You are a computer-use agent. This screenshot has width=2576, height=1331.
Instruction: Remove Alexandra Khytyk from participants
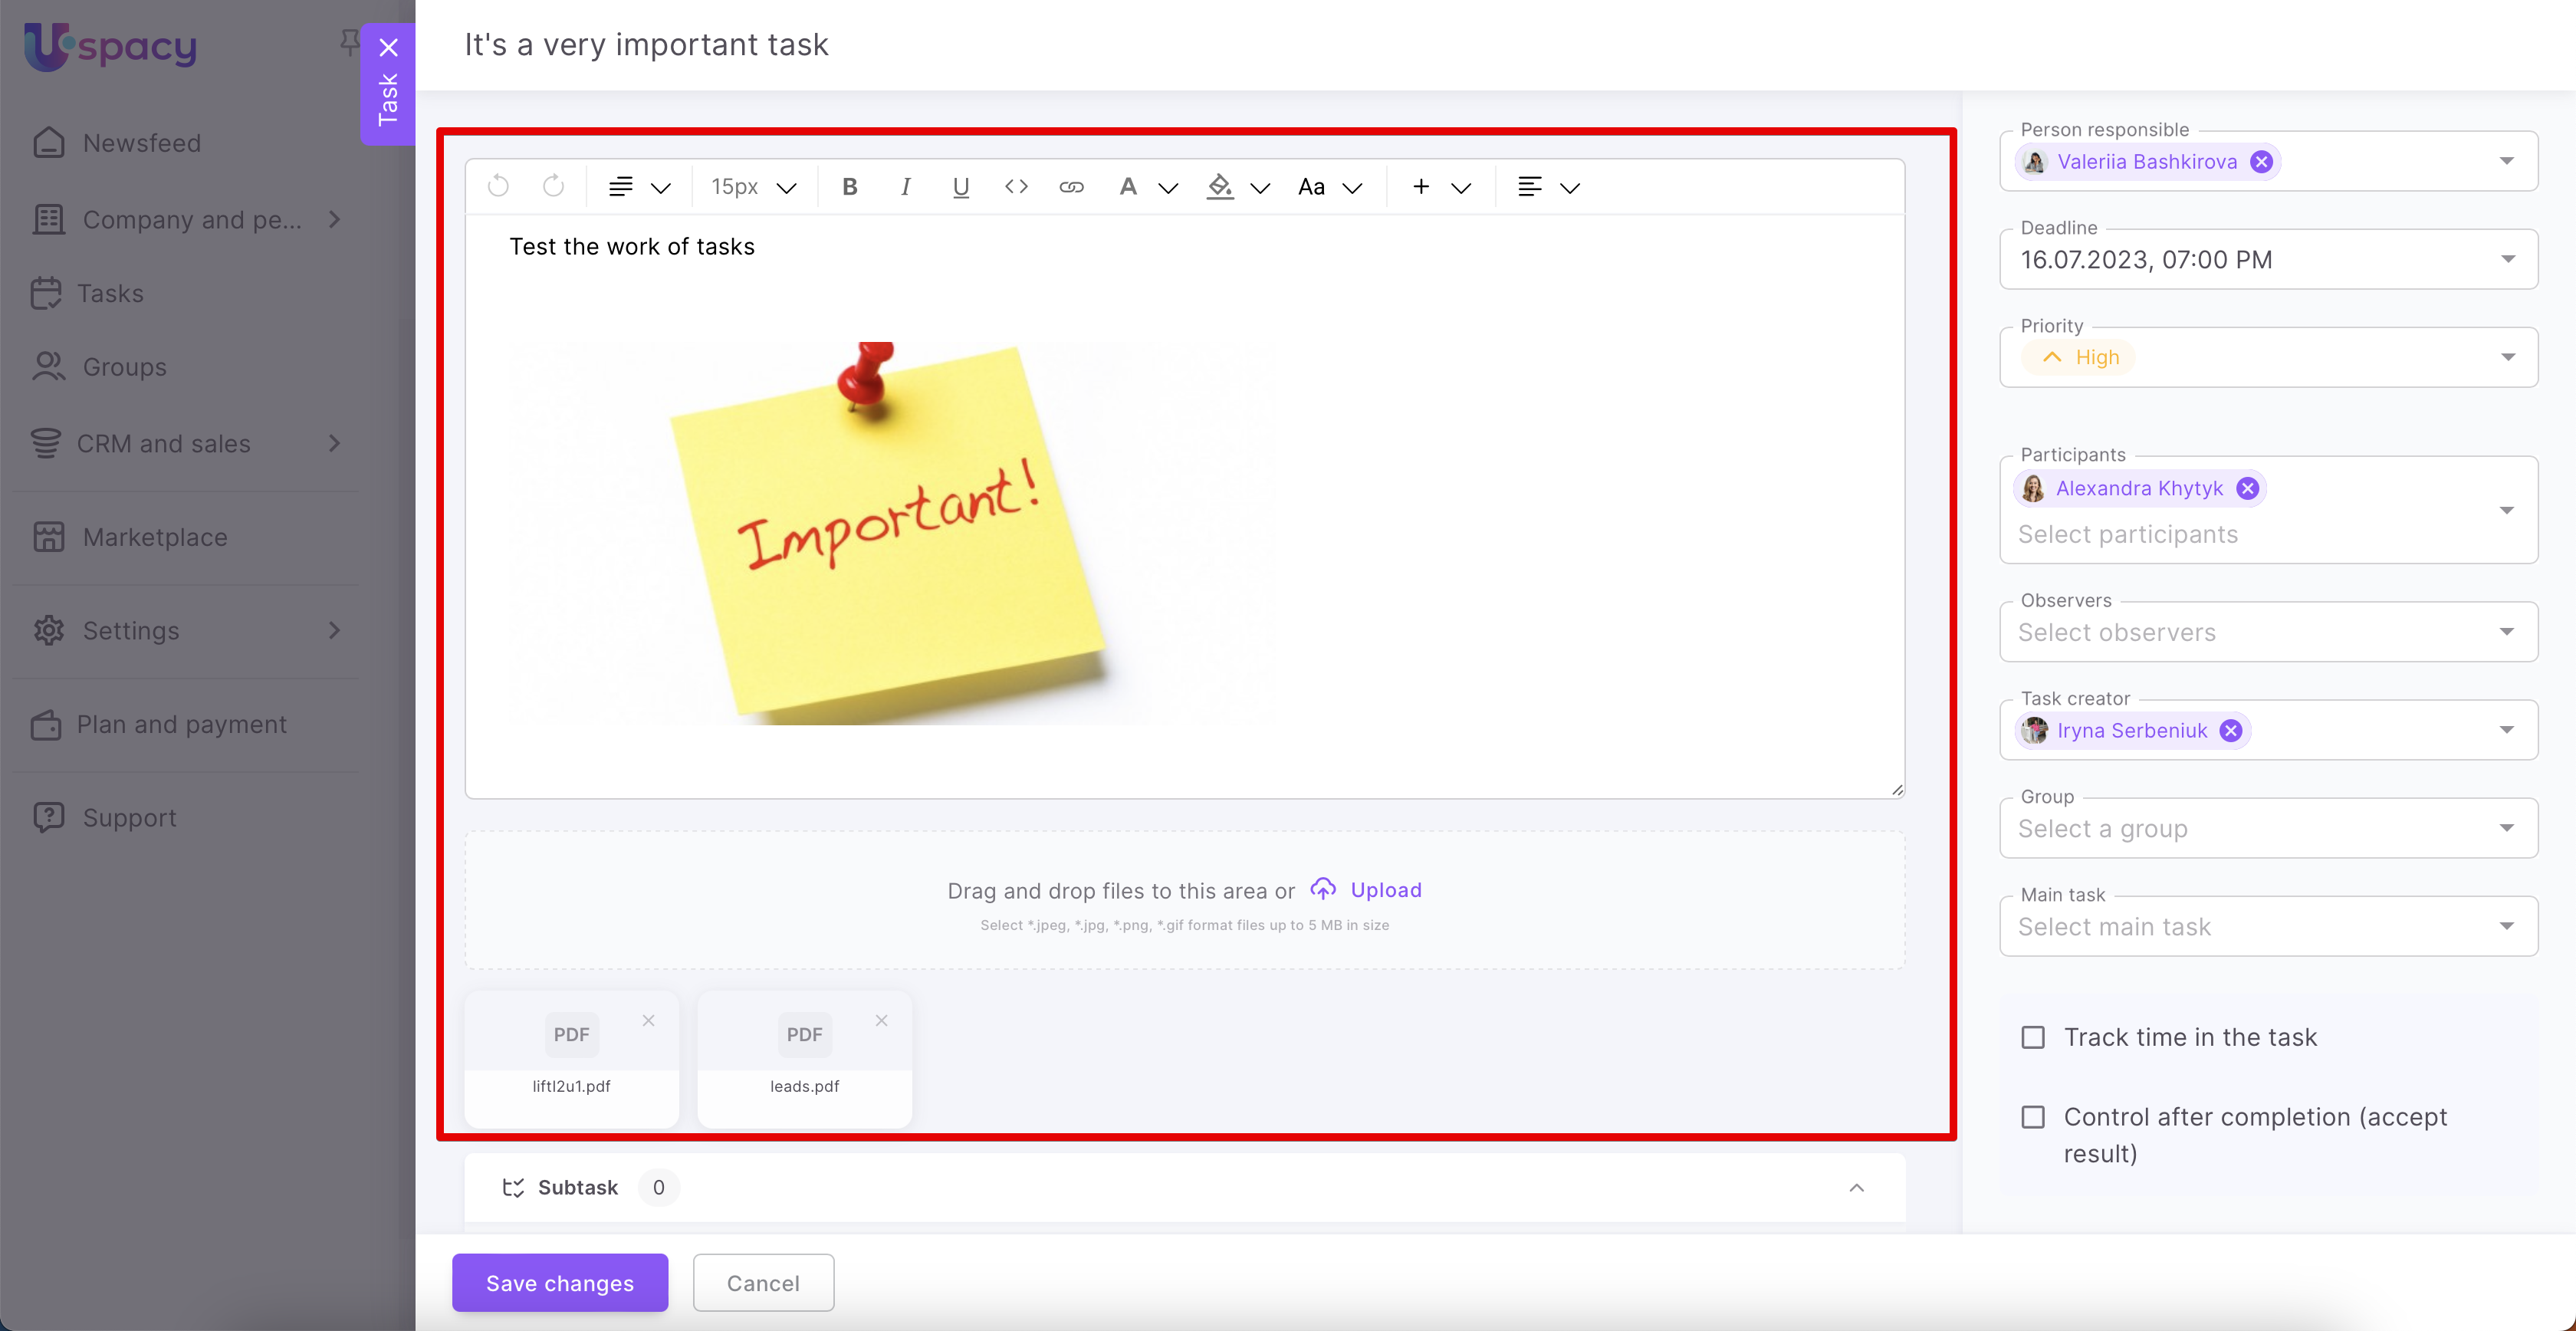[x=2247, y=488]
